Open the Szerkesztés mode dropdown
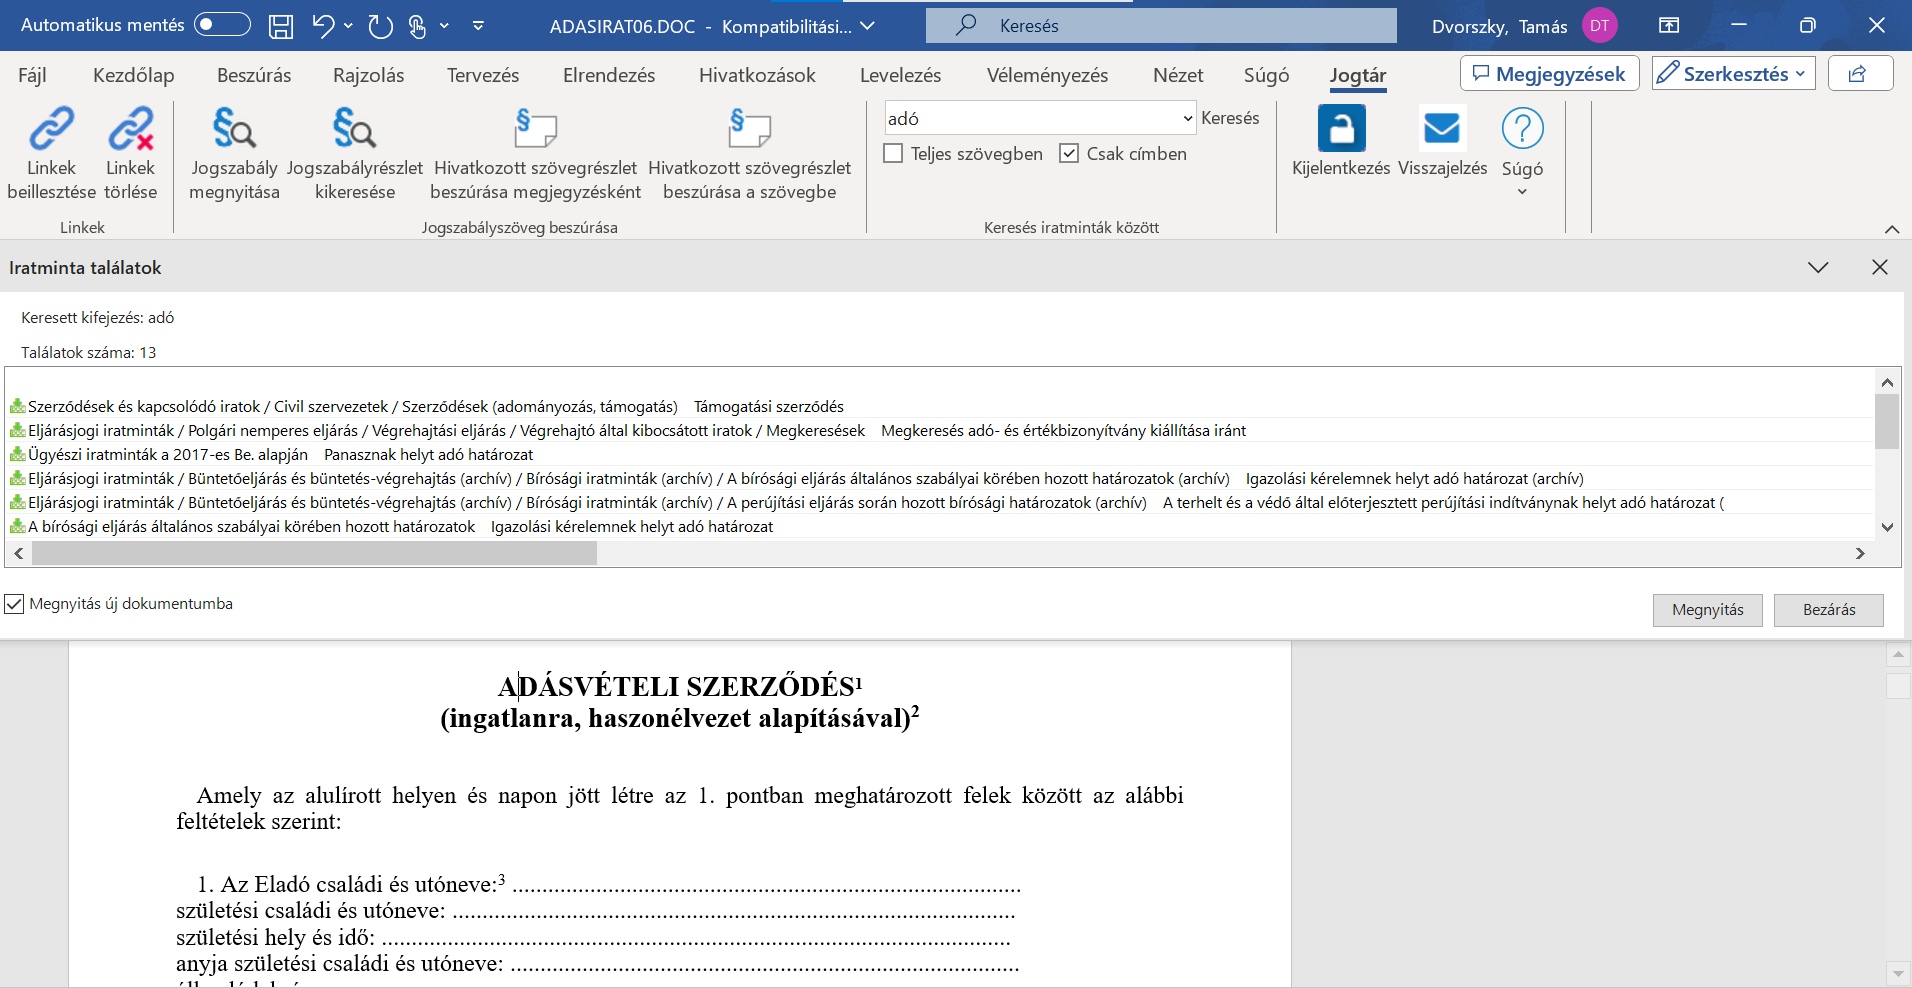This screenshot has height=988, width=1912. (1733, 74)
